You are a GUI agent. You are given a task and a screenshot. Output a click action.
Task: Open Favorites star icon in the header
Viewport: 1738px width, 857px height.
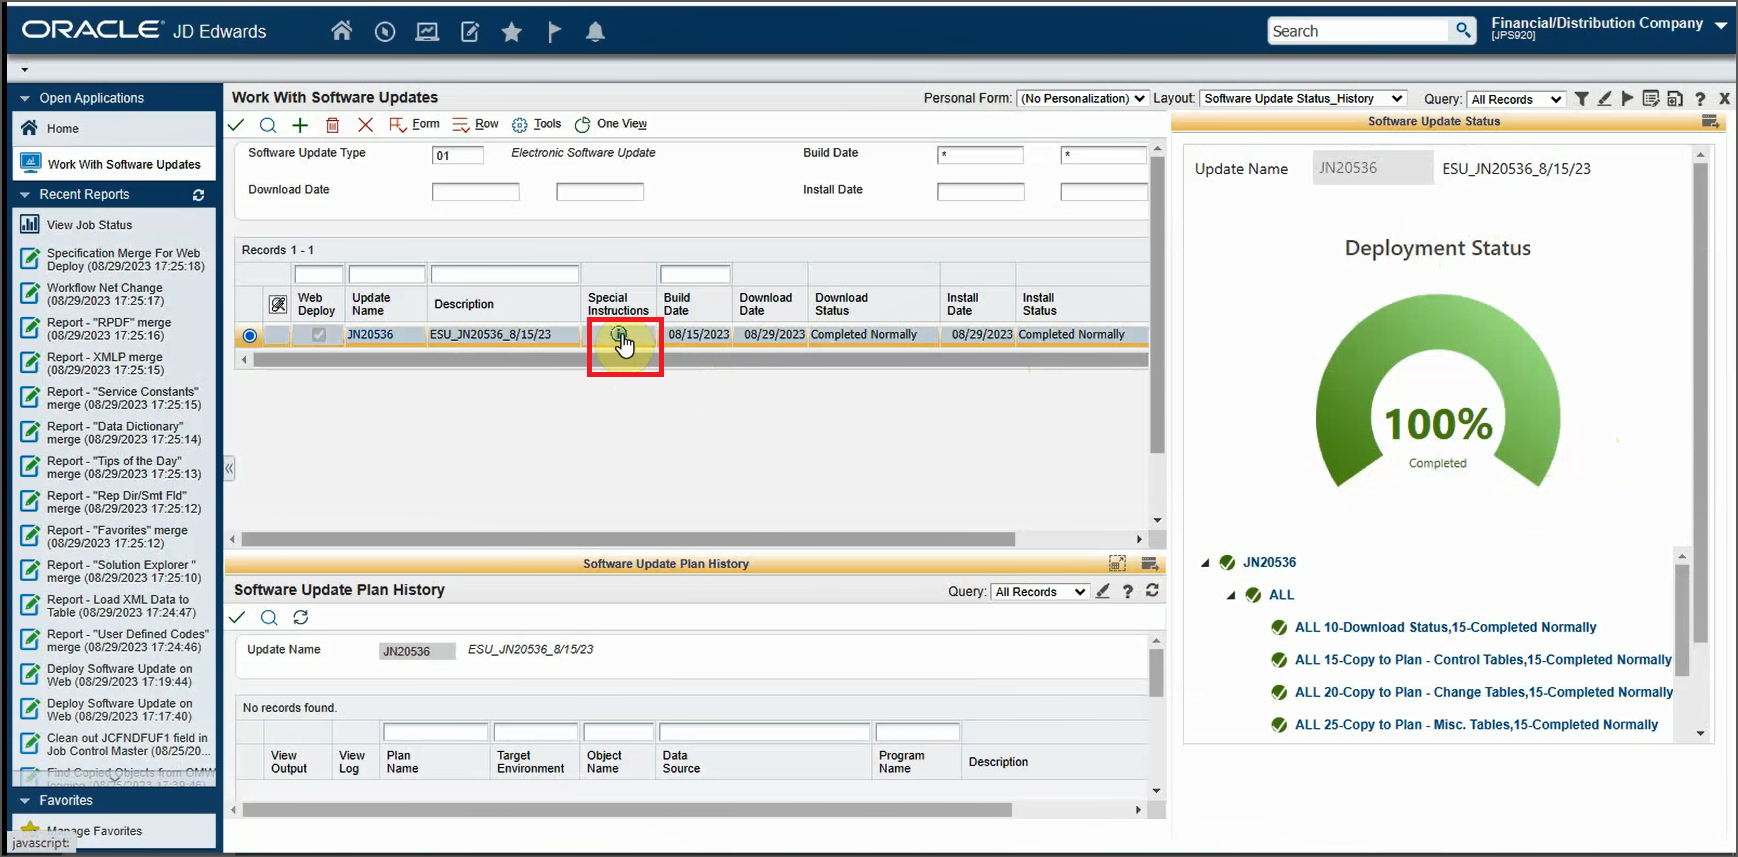[x=512, y=32]
